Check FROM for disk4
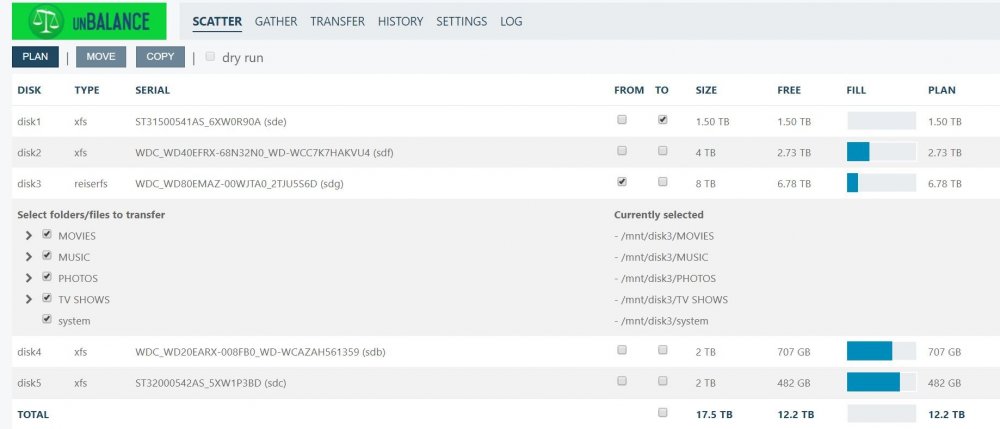 [x=622, y=350]
